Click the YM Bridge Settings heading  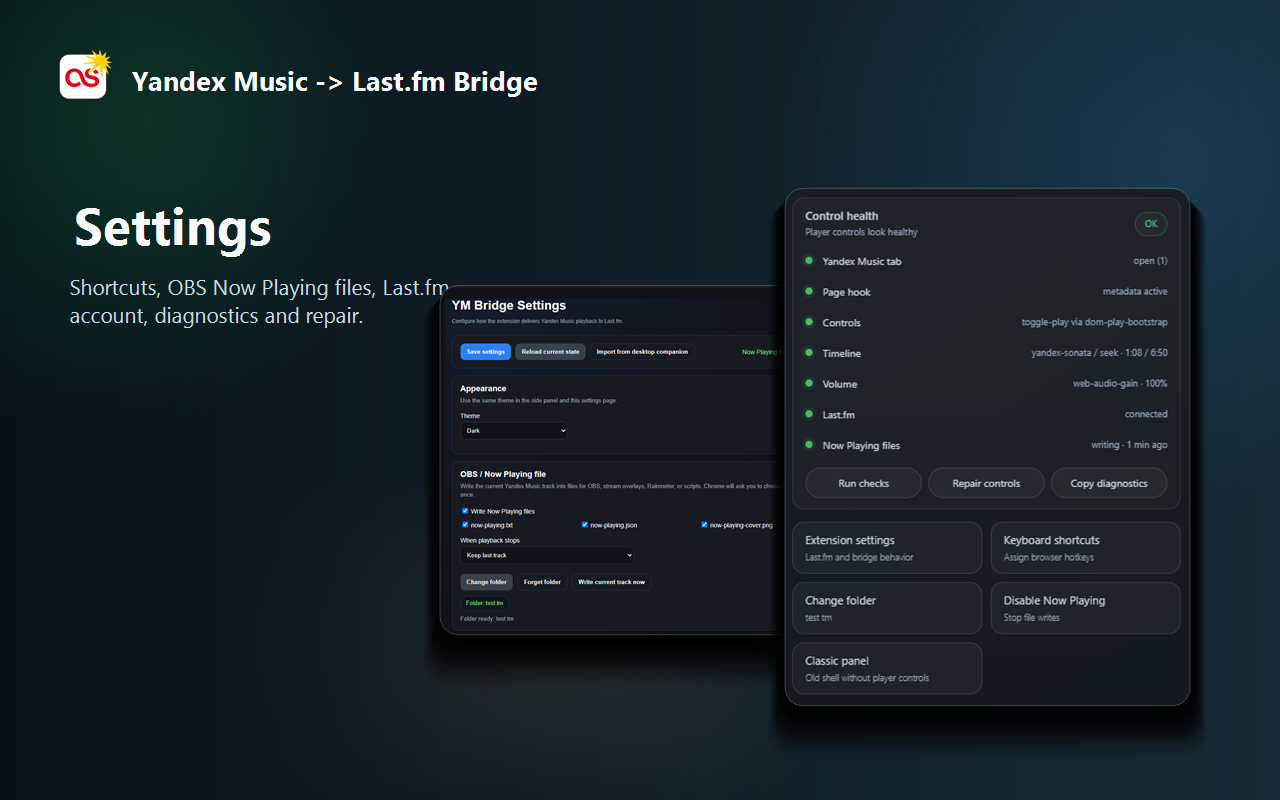(x=509, y=306)
